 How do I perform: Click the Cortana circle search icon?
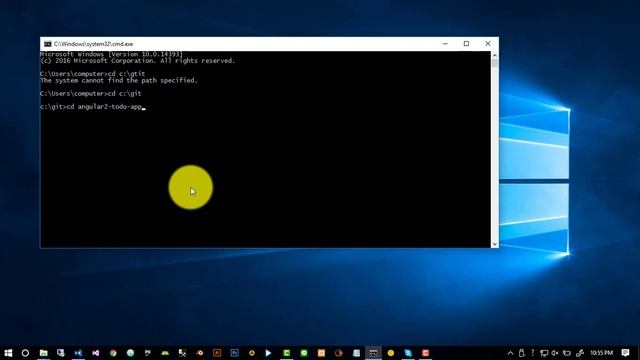tap(25, 353)
